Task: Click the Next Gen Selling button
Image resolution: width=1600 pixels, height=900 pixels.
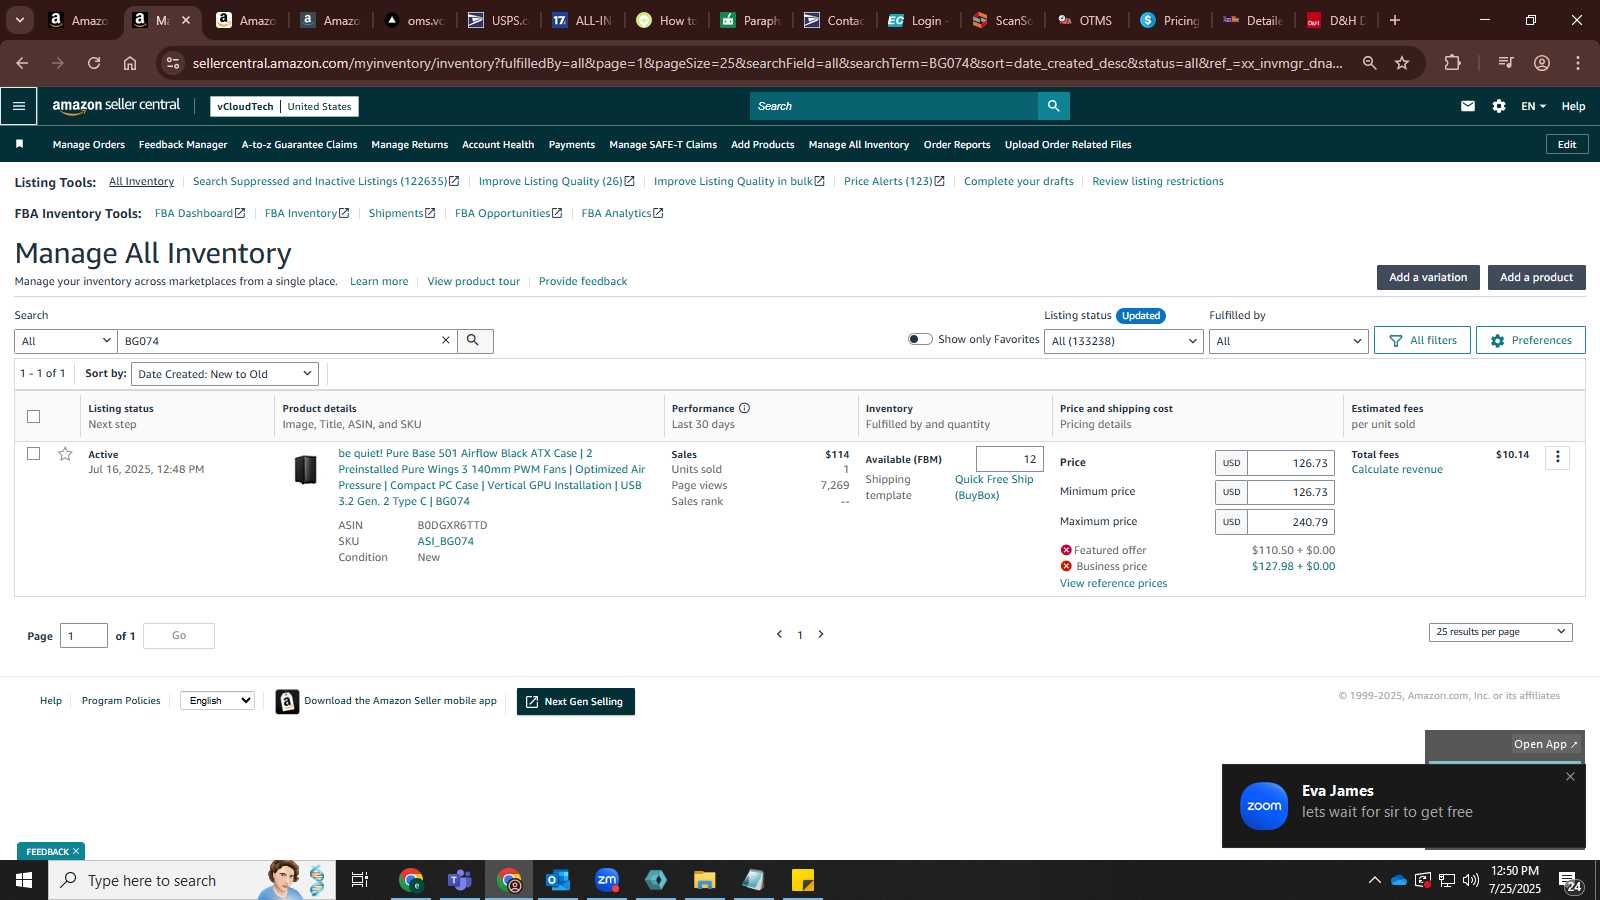Action: click(576, 702)
